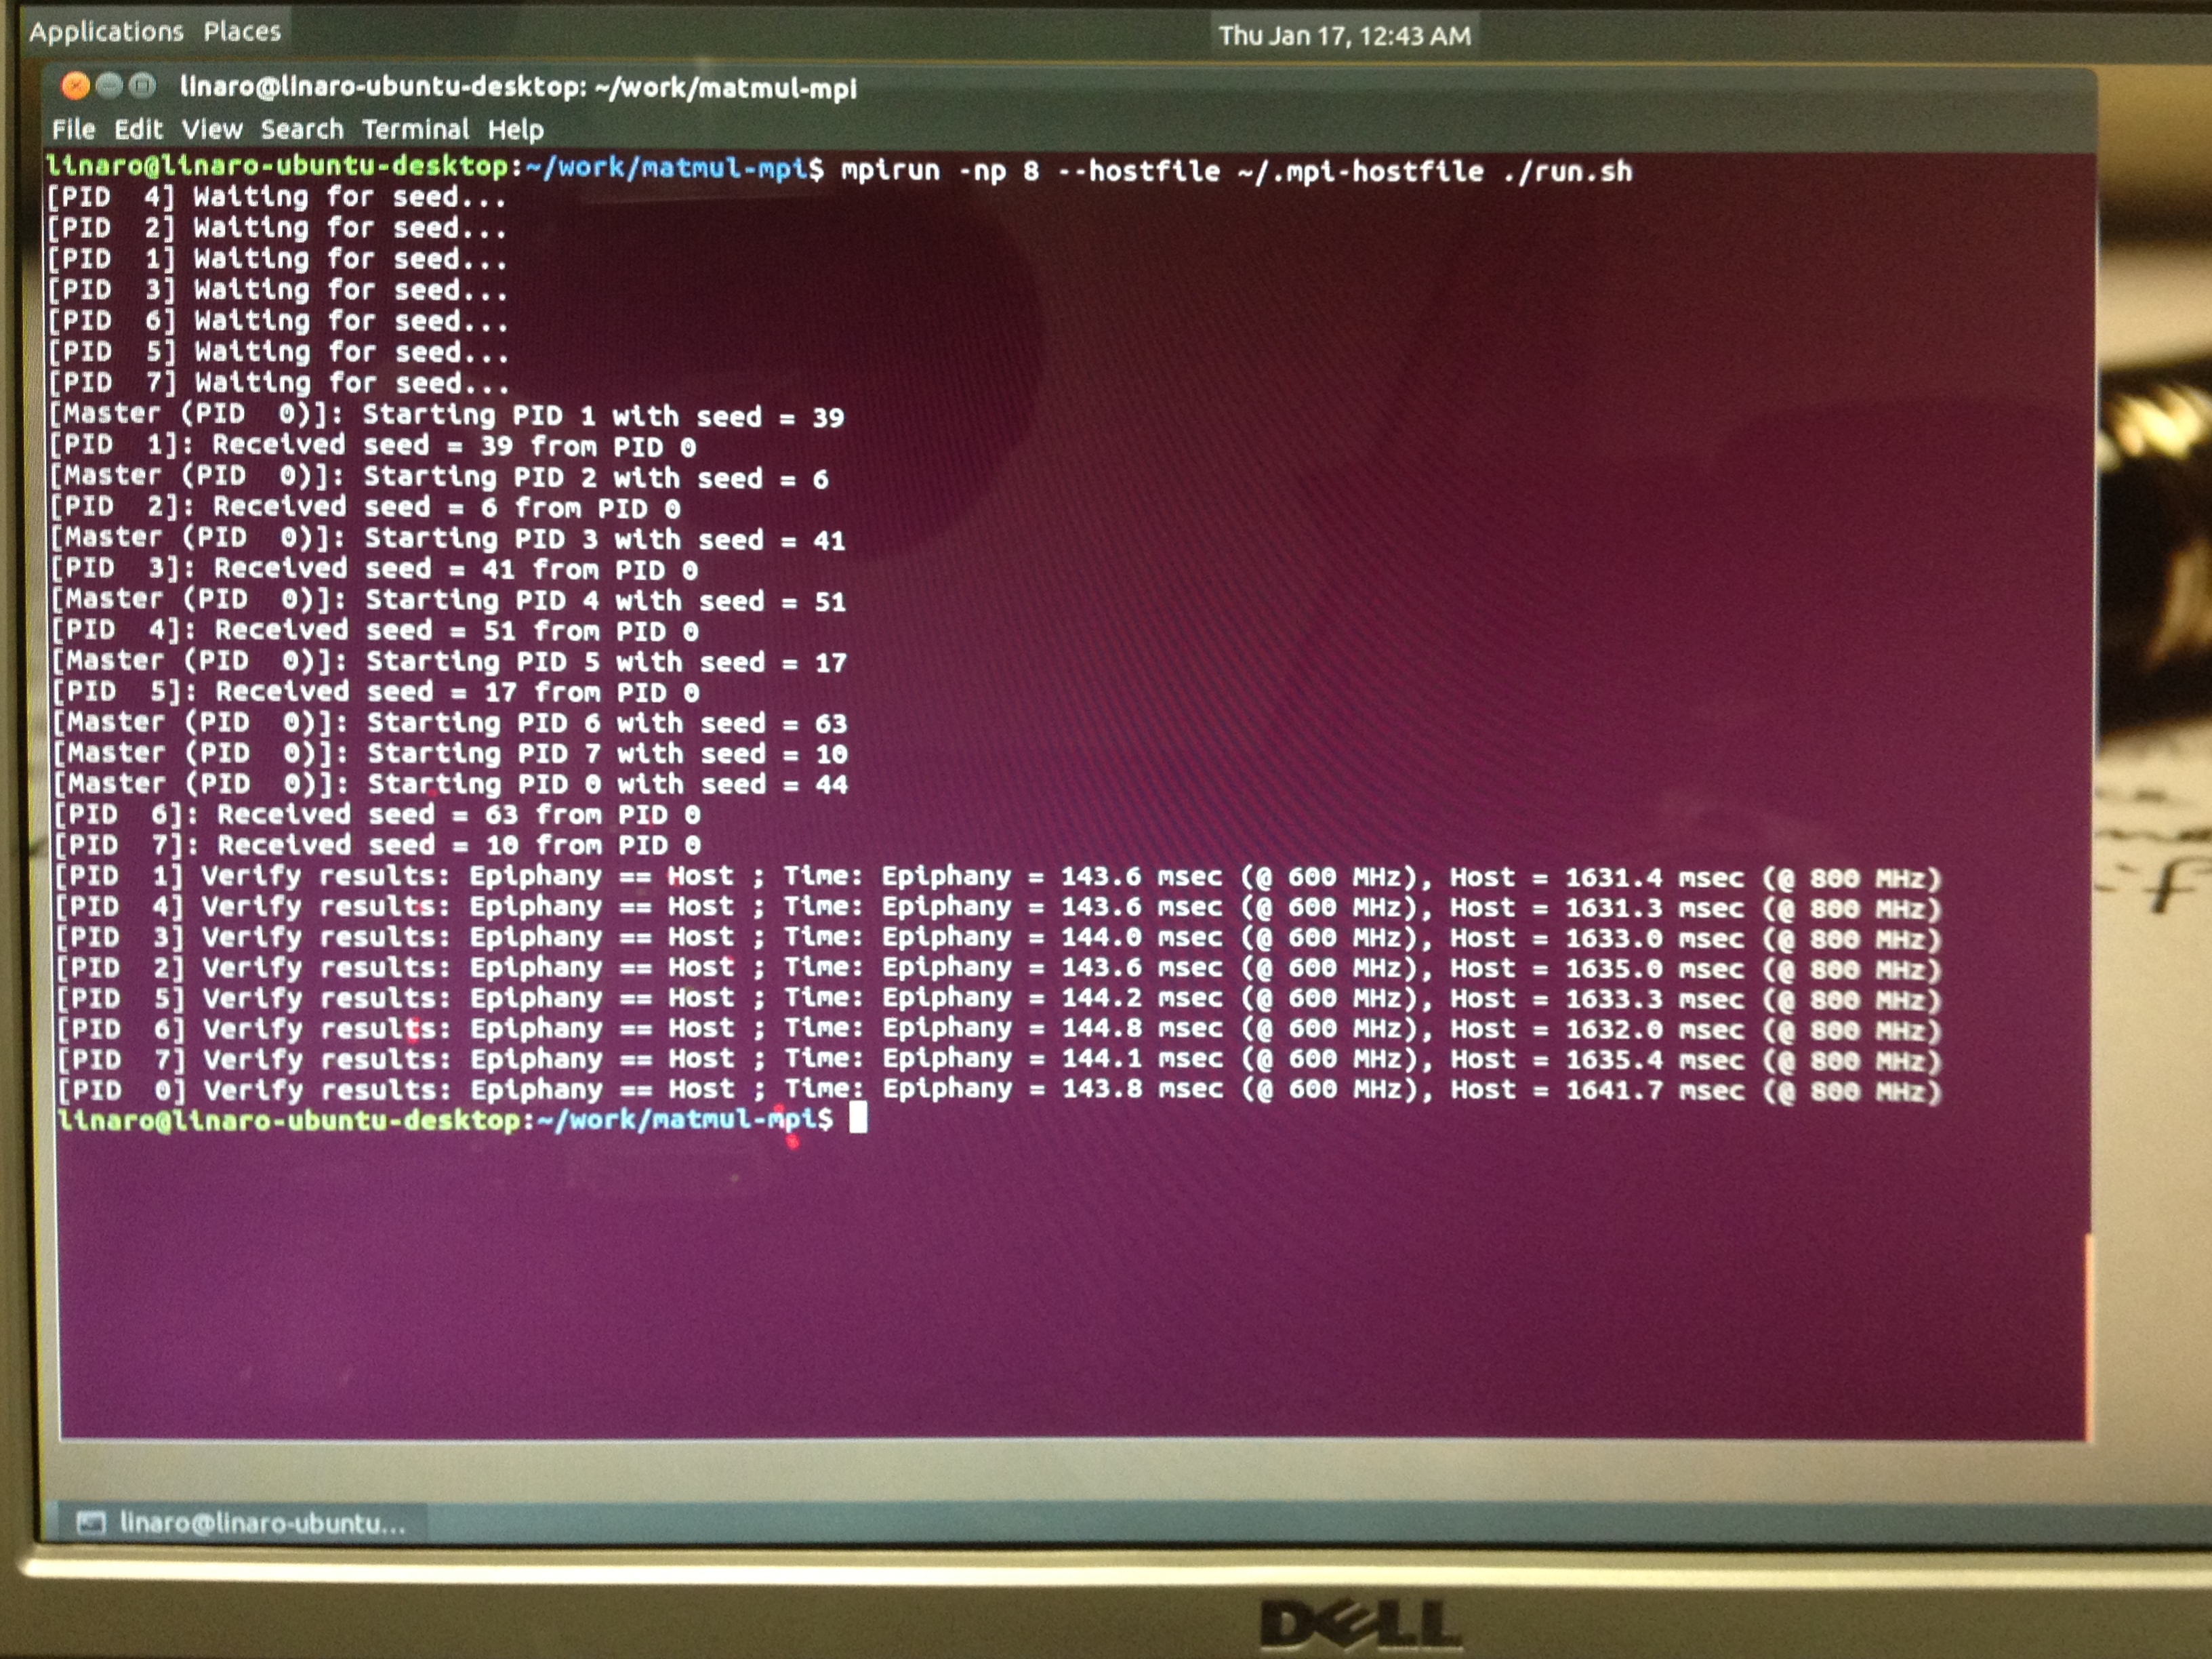This screenshot has width=2212, height=1659.
Task: Open the View menu
Action: point(212,130)
